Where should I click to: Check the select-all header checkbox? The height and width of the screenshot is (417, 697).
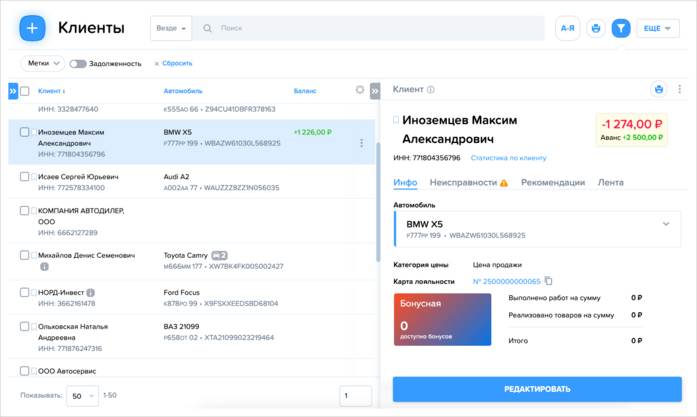tap(25, 91)
